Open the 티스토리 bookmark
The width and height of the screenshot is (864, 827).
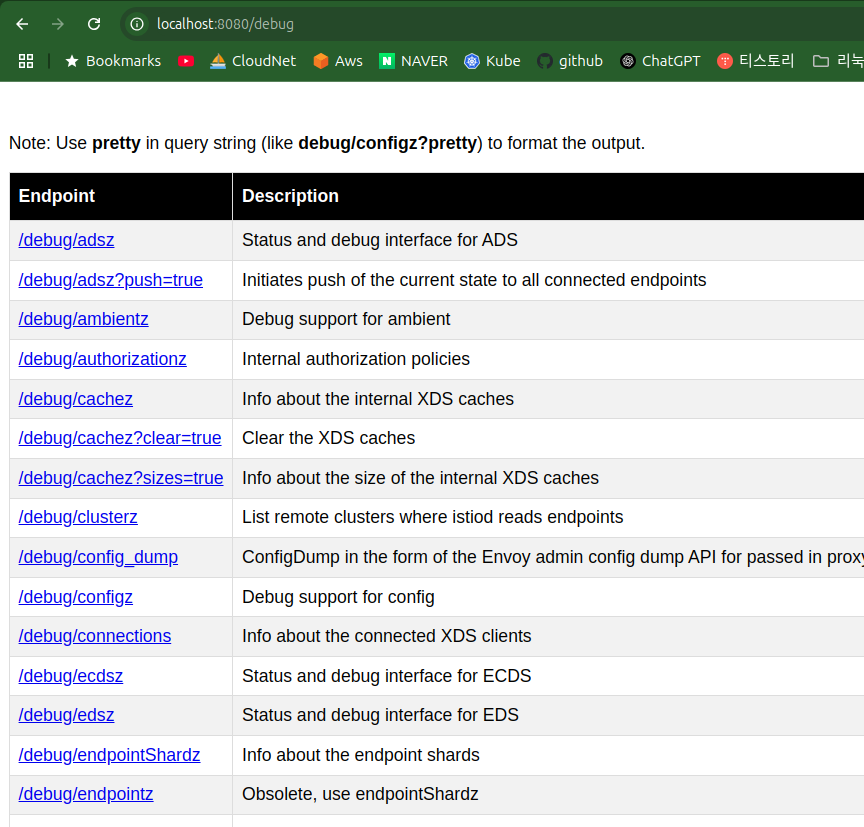click(755, 61)
